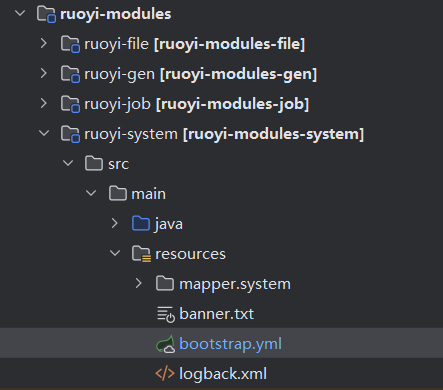
Task: Click the ruoyi-modules module folder icon
Action: click(x=46, y=14)
